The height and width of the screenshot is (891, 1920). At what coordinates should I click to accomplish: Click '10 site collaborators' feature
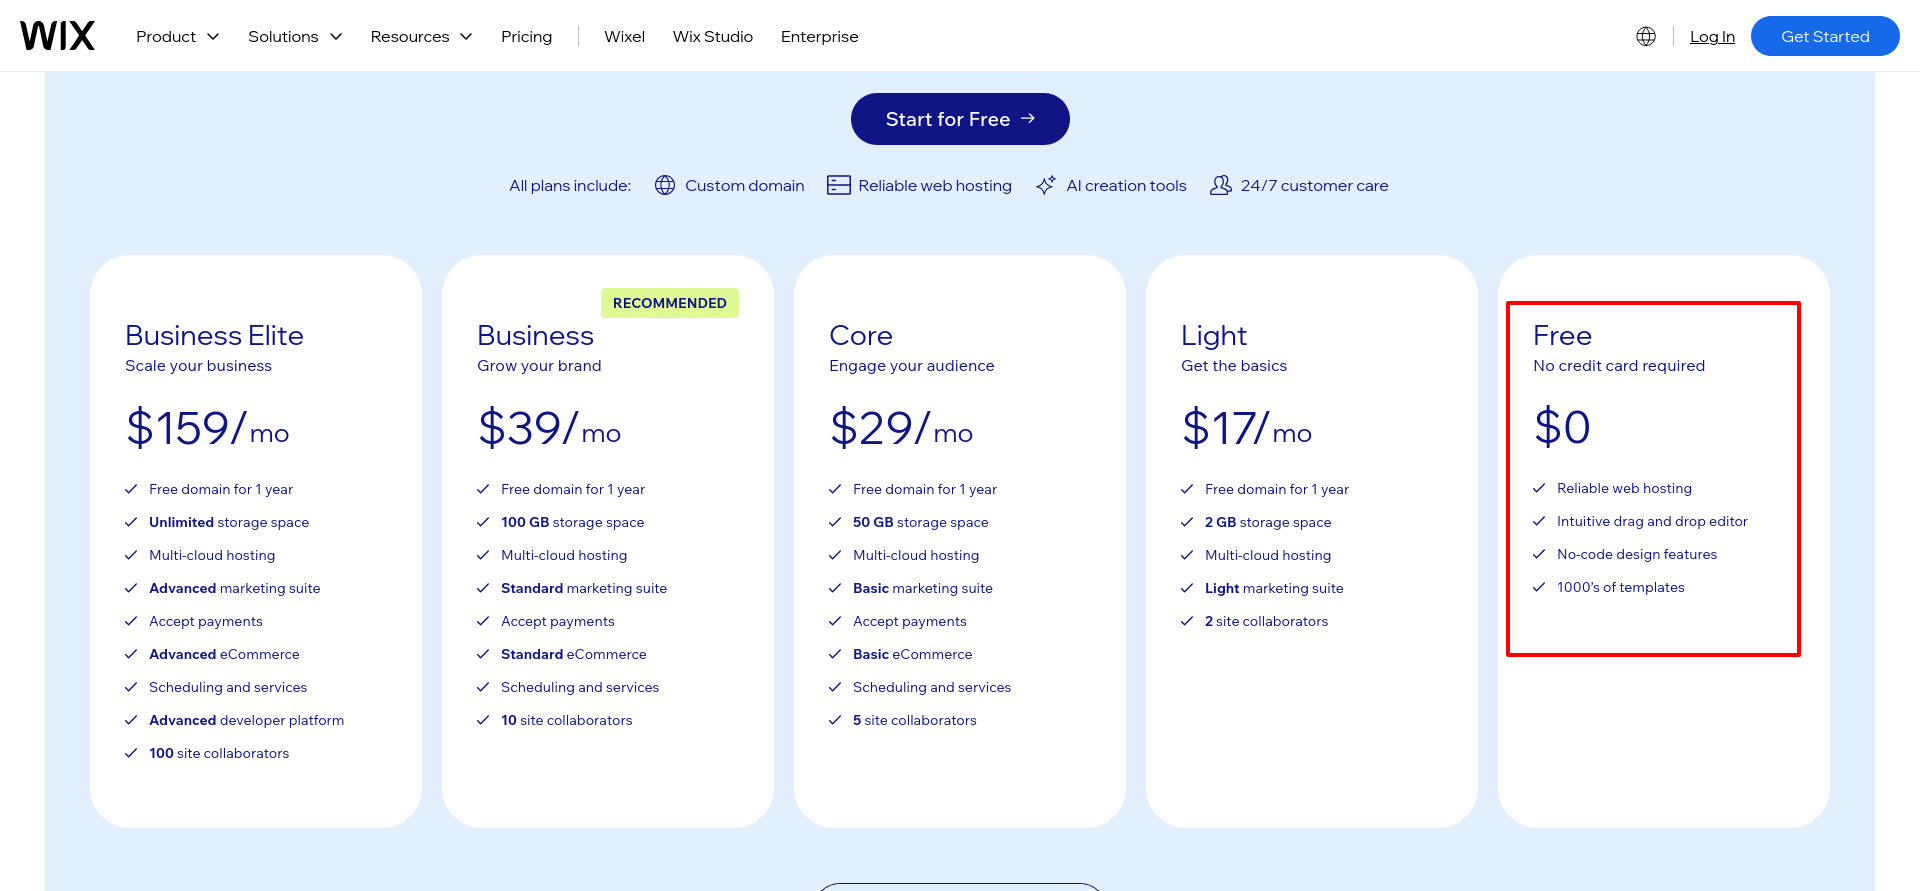point(567,720)
